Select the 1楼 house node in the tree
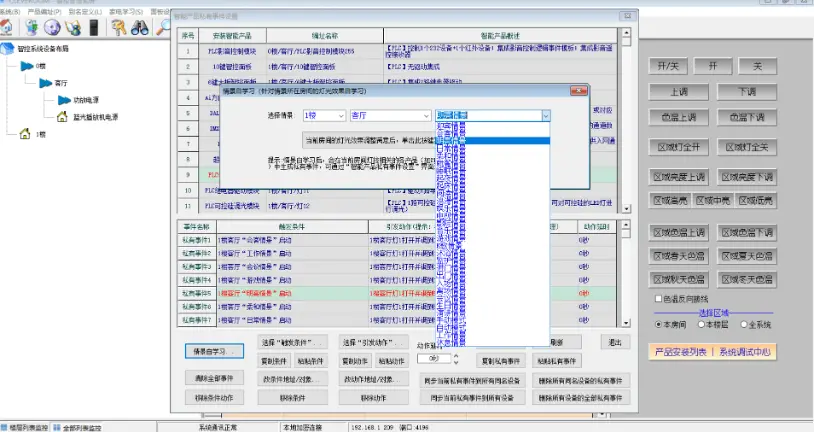 pos(25,133)
